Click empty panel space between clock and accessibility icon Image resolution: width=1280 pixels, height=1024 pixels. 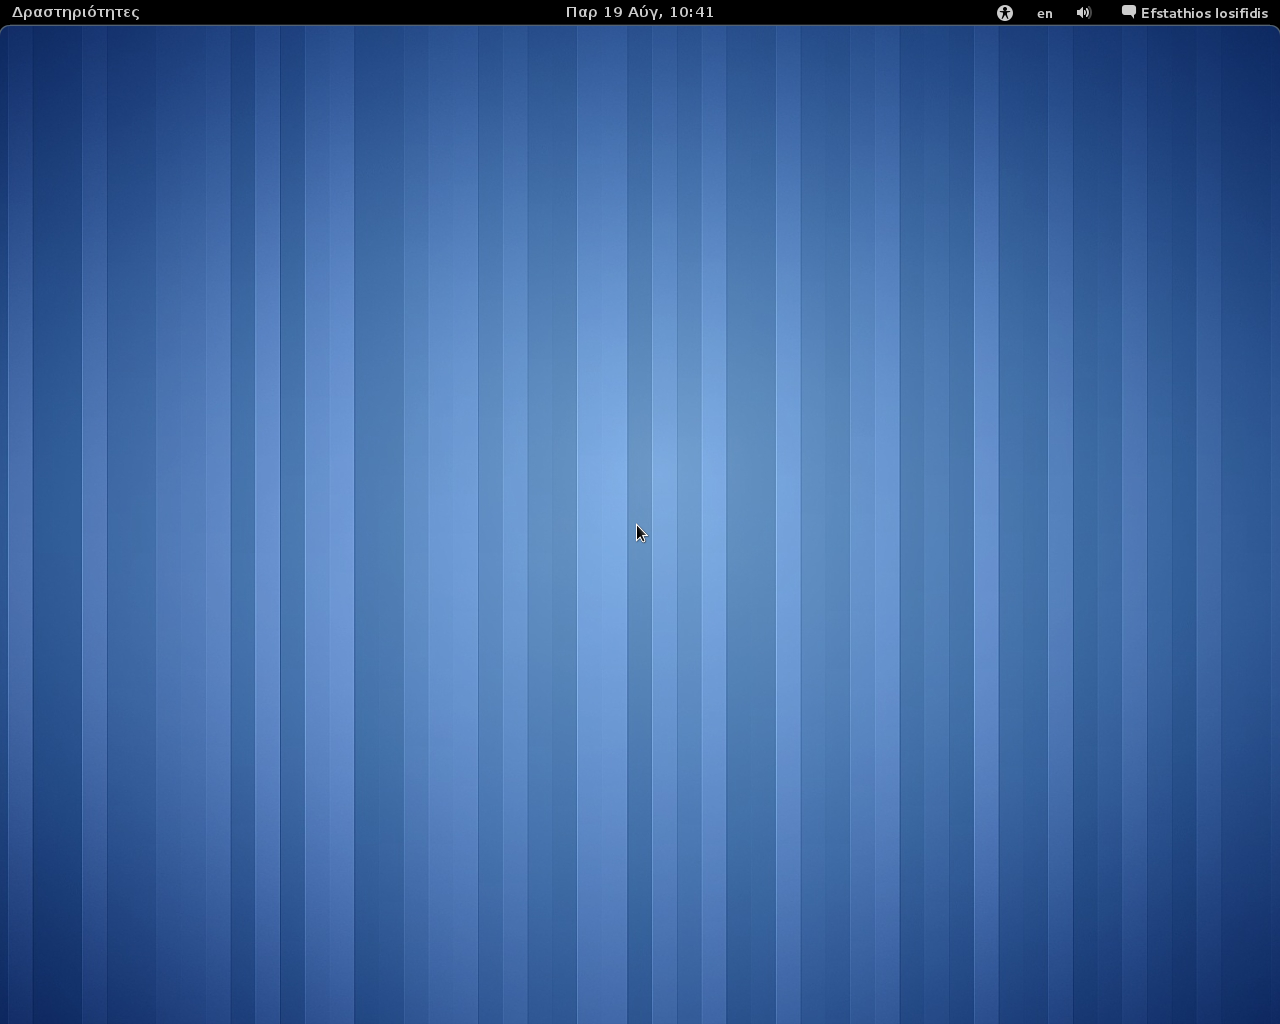pyautogui.click(x=850, y=12)
